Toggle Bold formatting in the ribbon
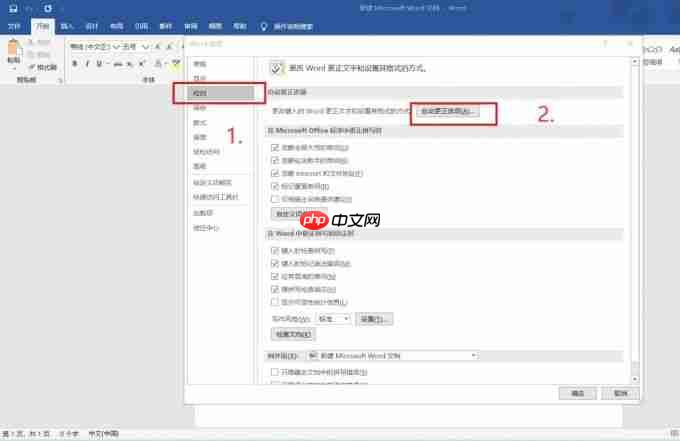The width and height of the screenshot is (680, 441). [x=75, y=64]
